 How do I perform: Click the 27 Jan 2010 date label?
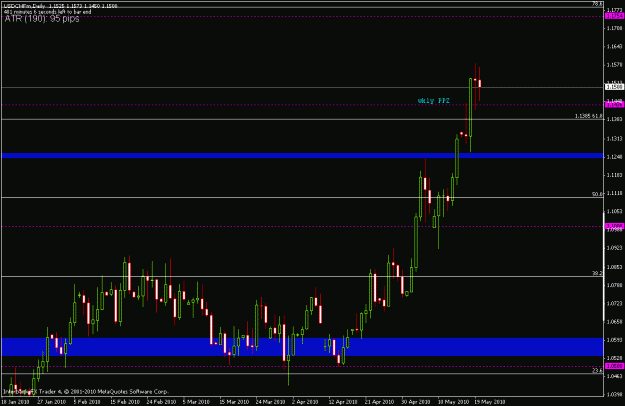pyautogui.click(x=51, y=402)
